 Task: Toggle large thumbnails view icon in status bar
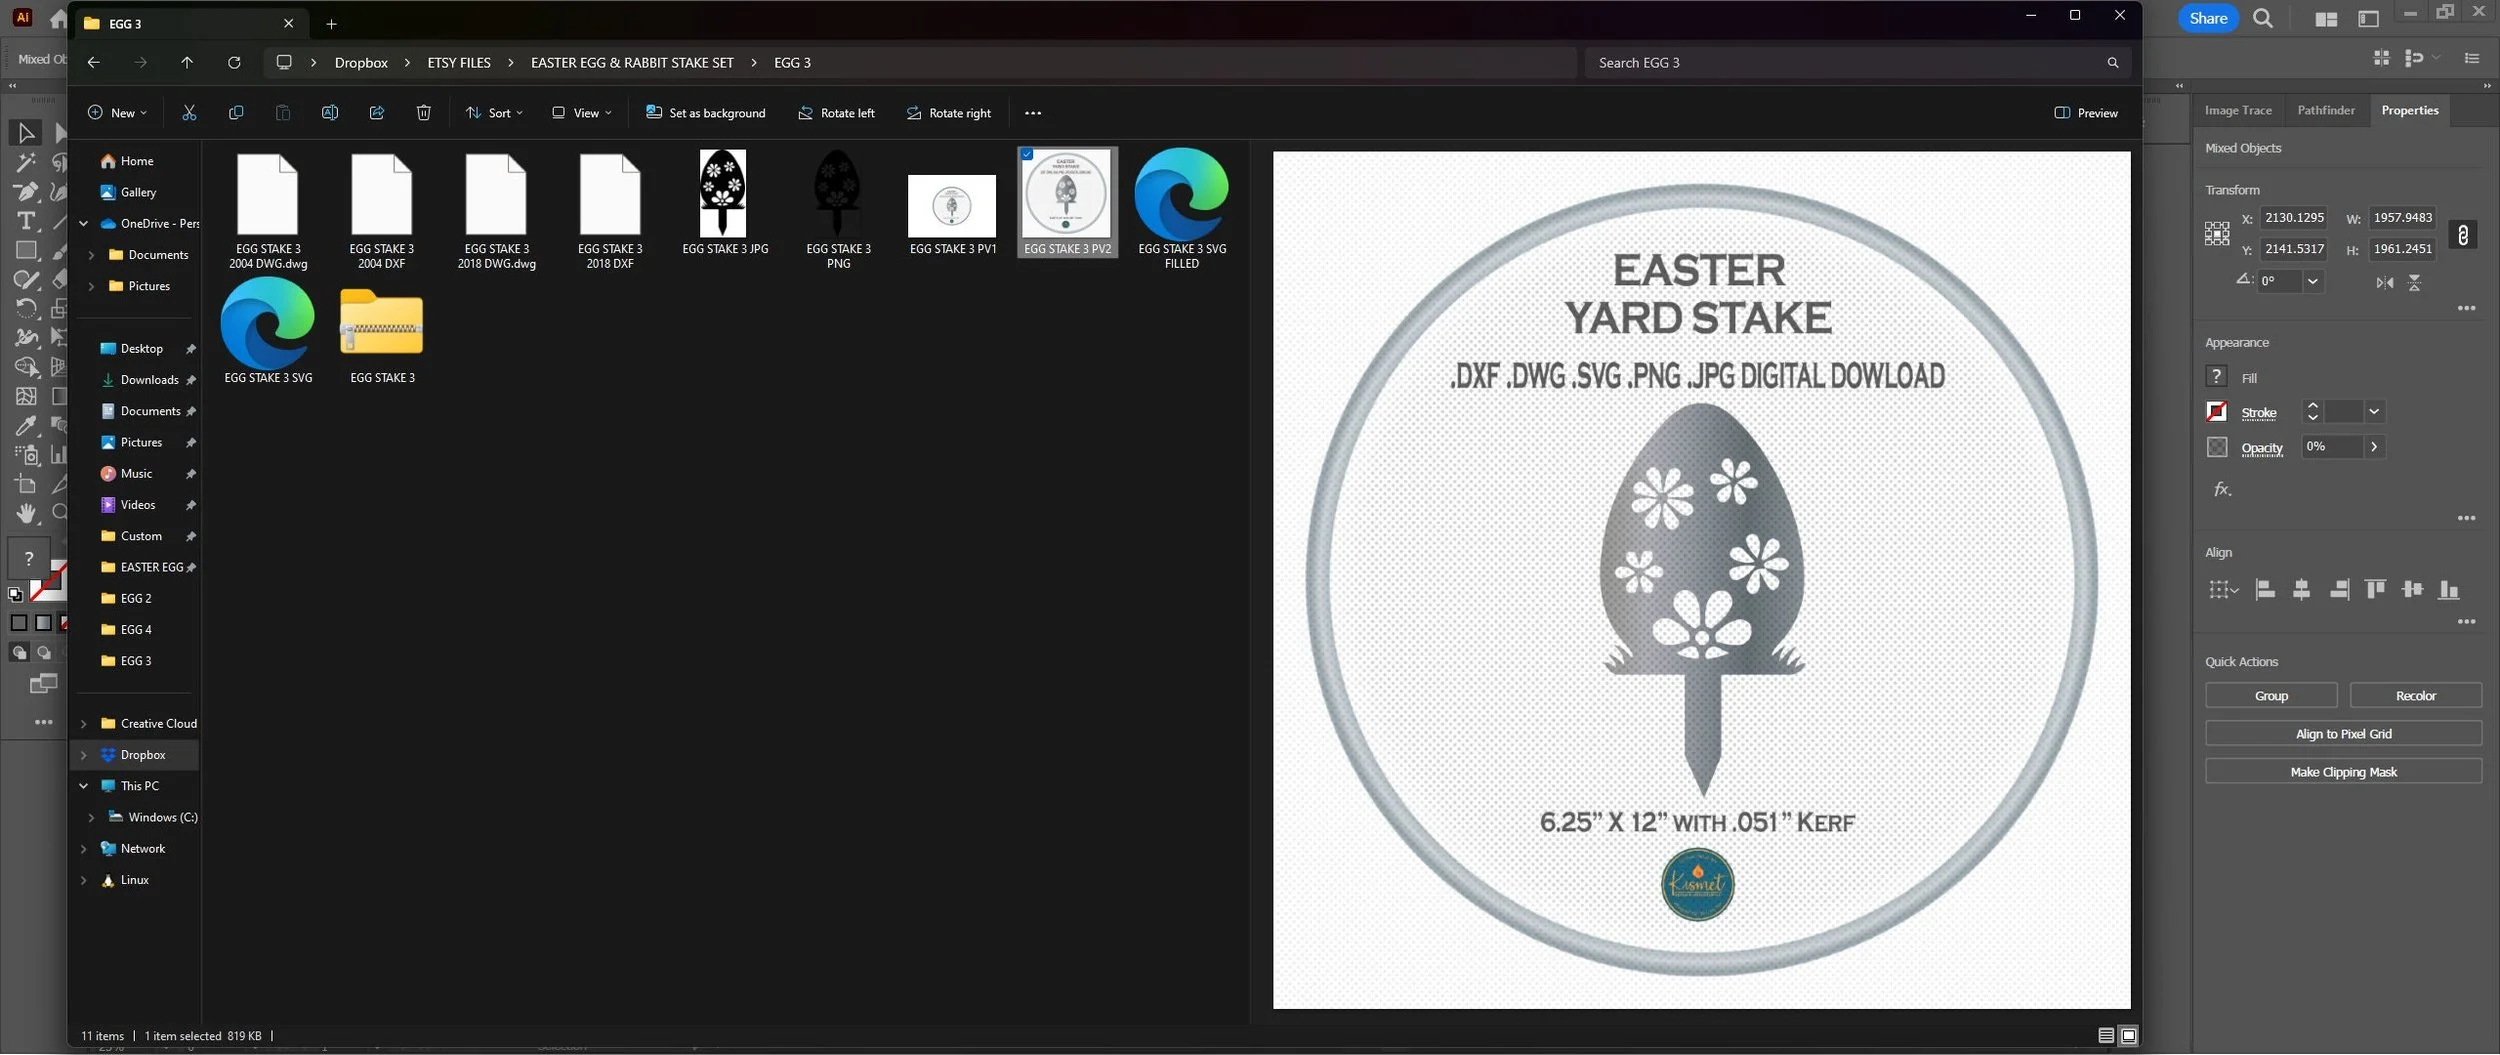point(2129,1035)
